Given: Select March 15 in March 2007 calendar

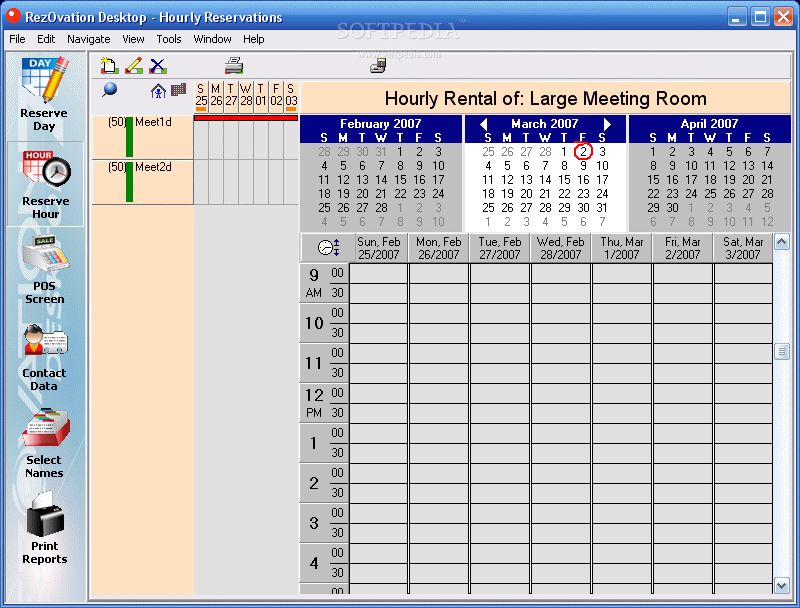Looking at the screenshot, I should (x=564, y=180).
